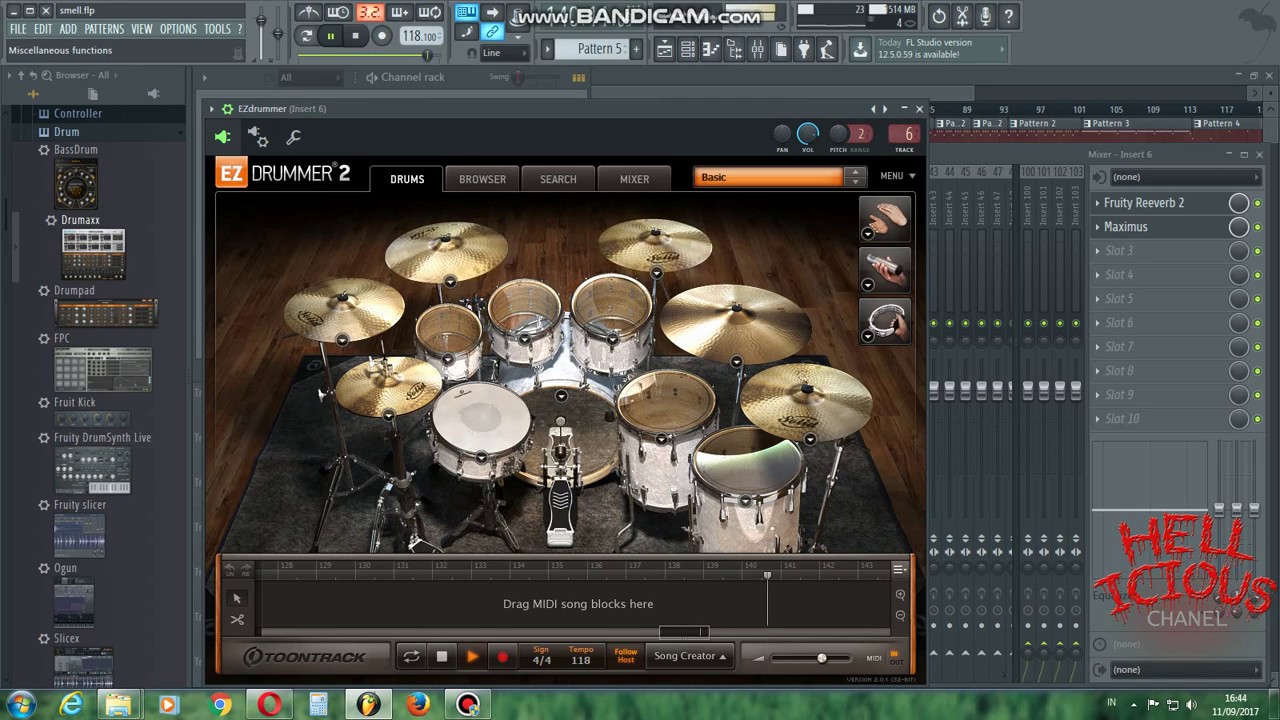
Task: Toggle loop in EZdrummer transport
Action: [x=411, y=657]
